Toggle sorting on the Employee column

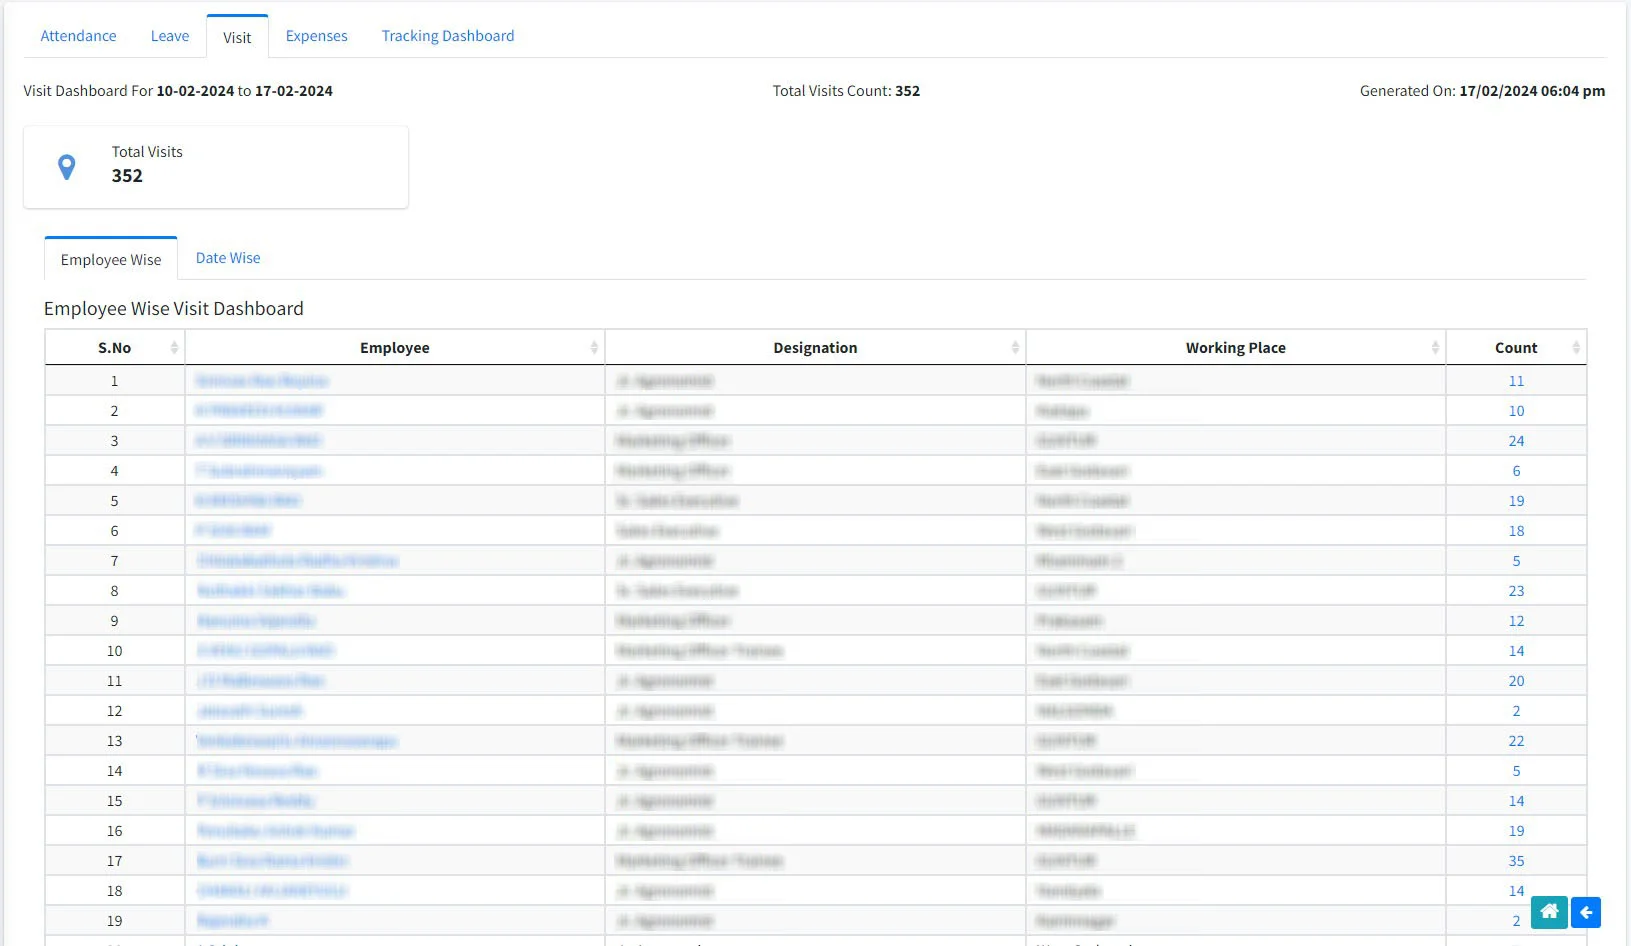click(592, 347)
